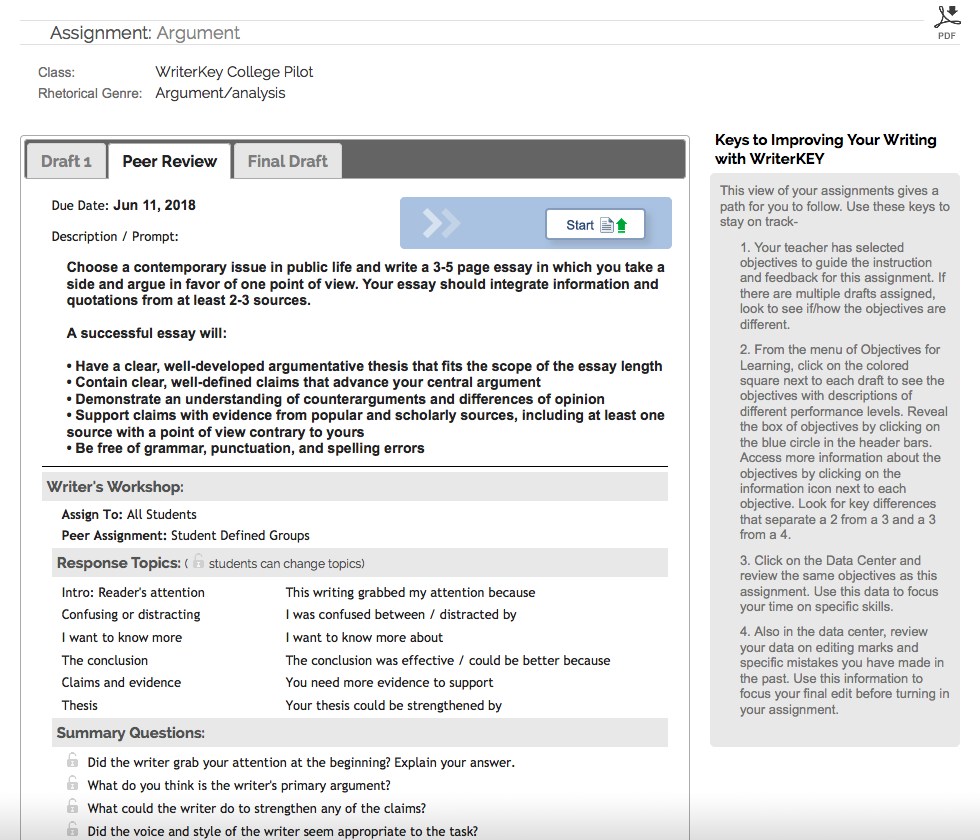Click the 'Keys to Improving Your Writing' heading
Viewport: 980px width, 840px height.
[x=825, y=149]
